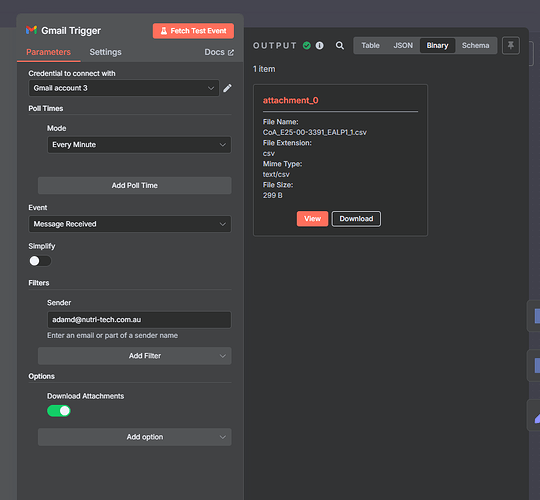Click Fetch Test Event button
Screen dimensions: 540x500
coord(193,31)
